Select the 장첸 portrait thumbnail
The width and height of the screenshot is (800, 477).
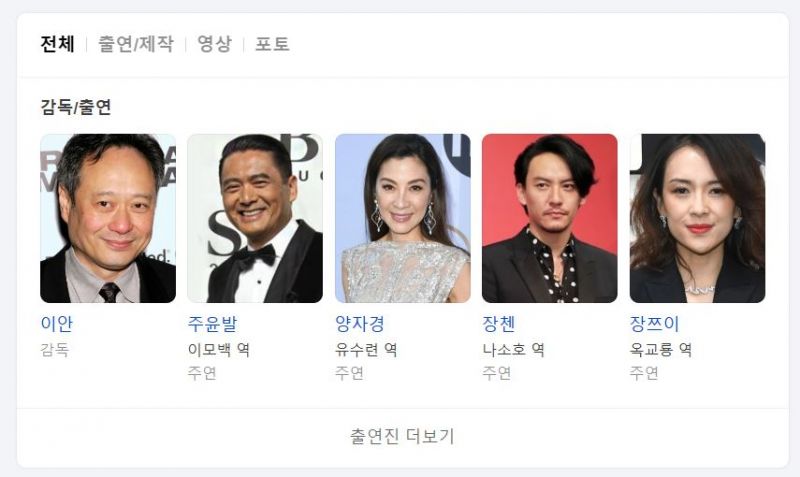click(549, 218)
